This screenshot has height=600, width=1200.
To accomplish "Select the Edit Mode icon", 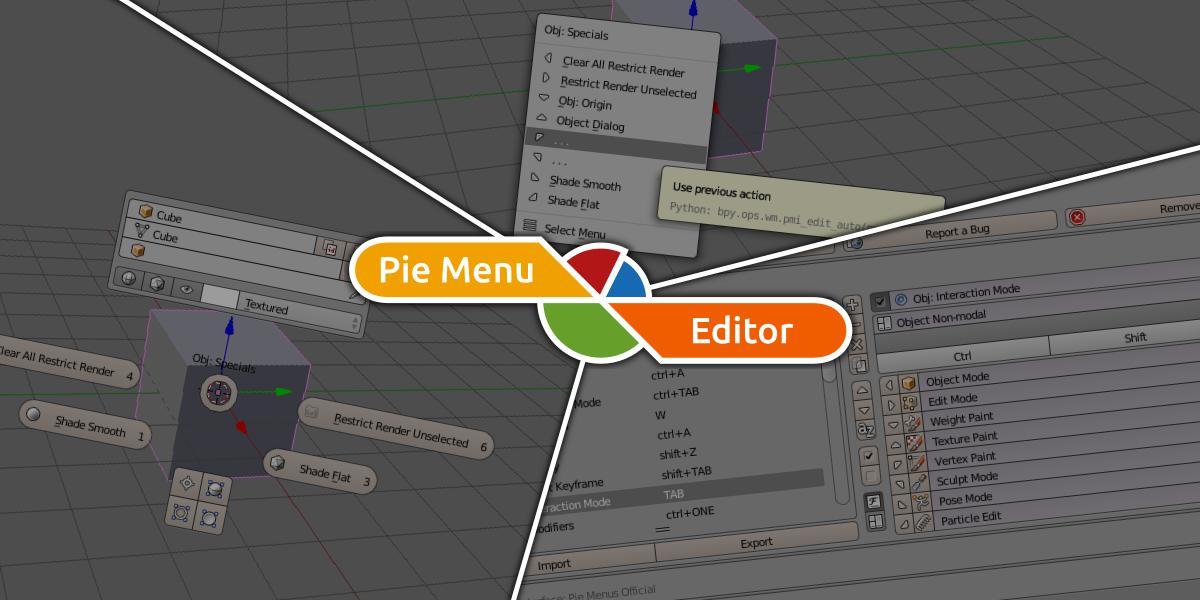I will pyautogui.click(x=909, y=401).
